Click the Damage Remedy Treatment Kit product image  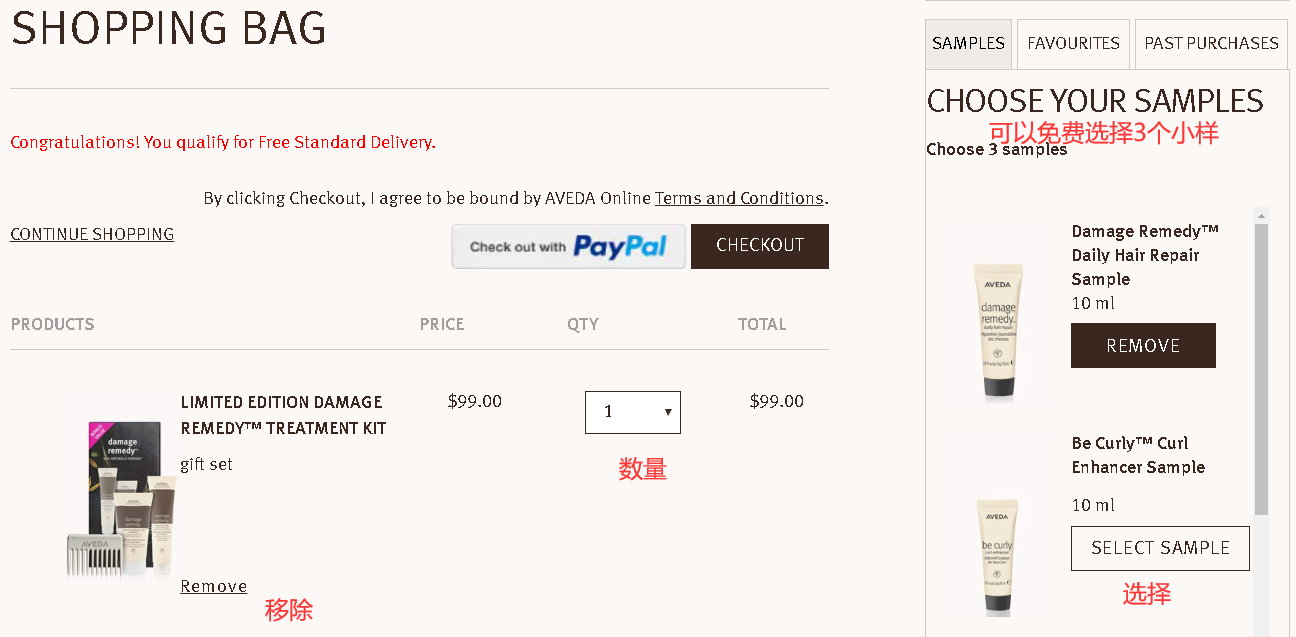pos(122,500)
